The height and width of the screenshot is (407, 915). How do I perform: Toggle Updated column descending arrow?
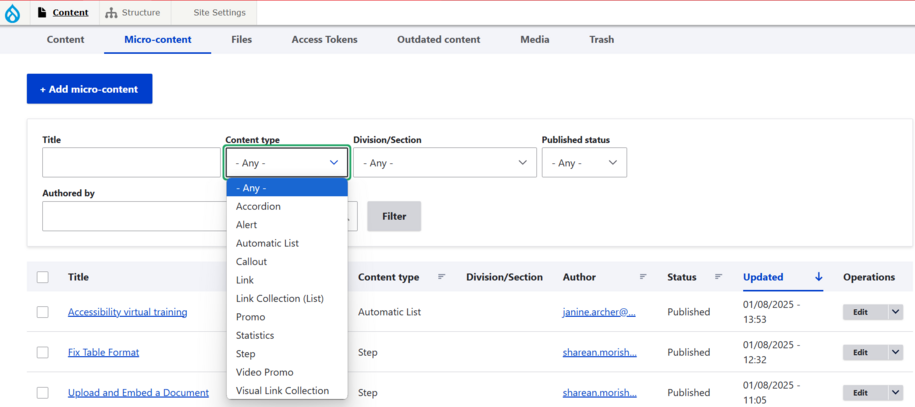click(818, 277)
